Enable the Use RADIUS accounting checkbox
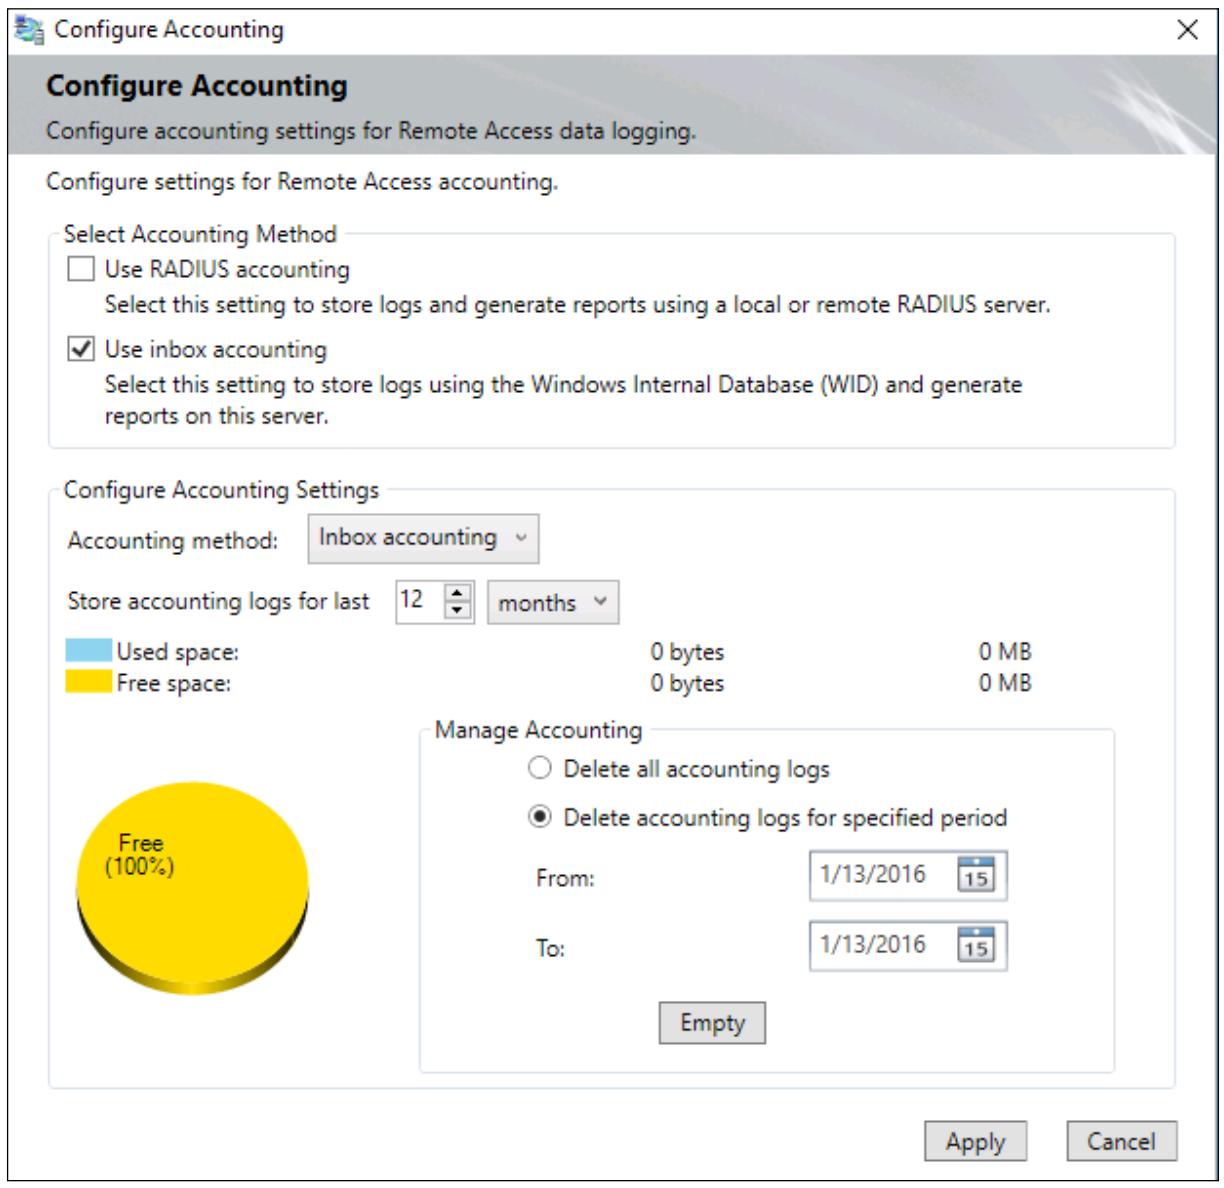 [80, 270]
